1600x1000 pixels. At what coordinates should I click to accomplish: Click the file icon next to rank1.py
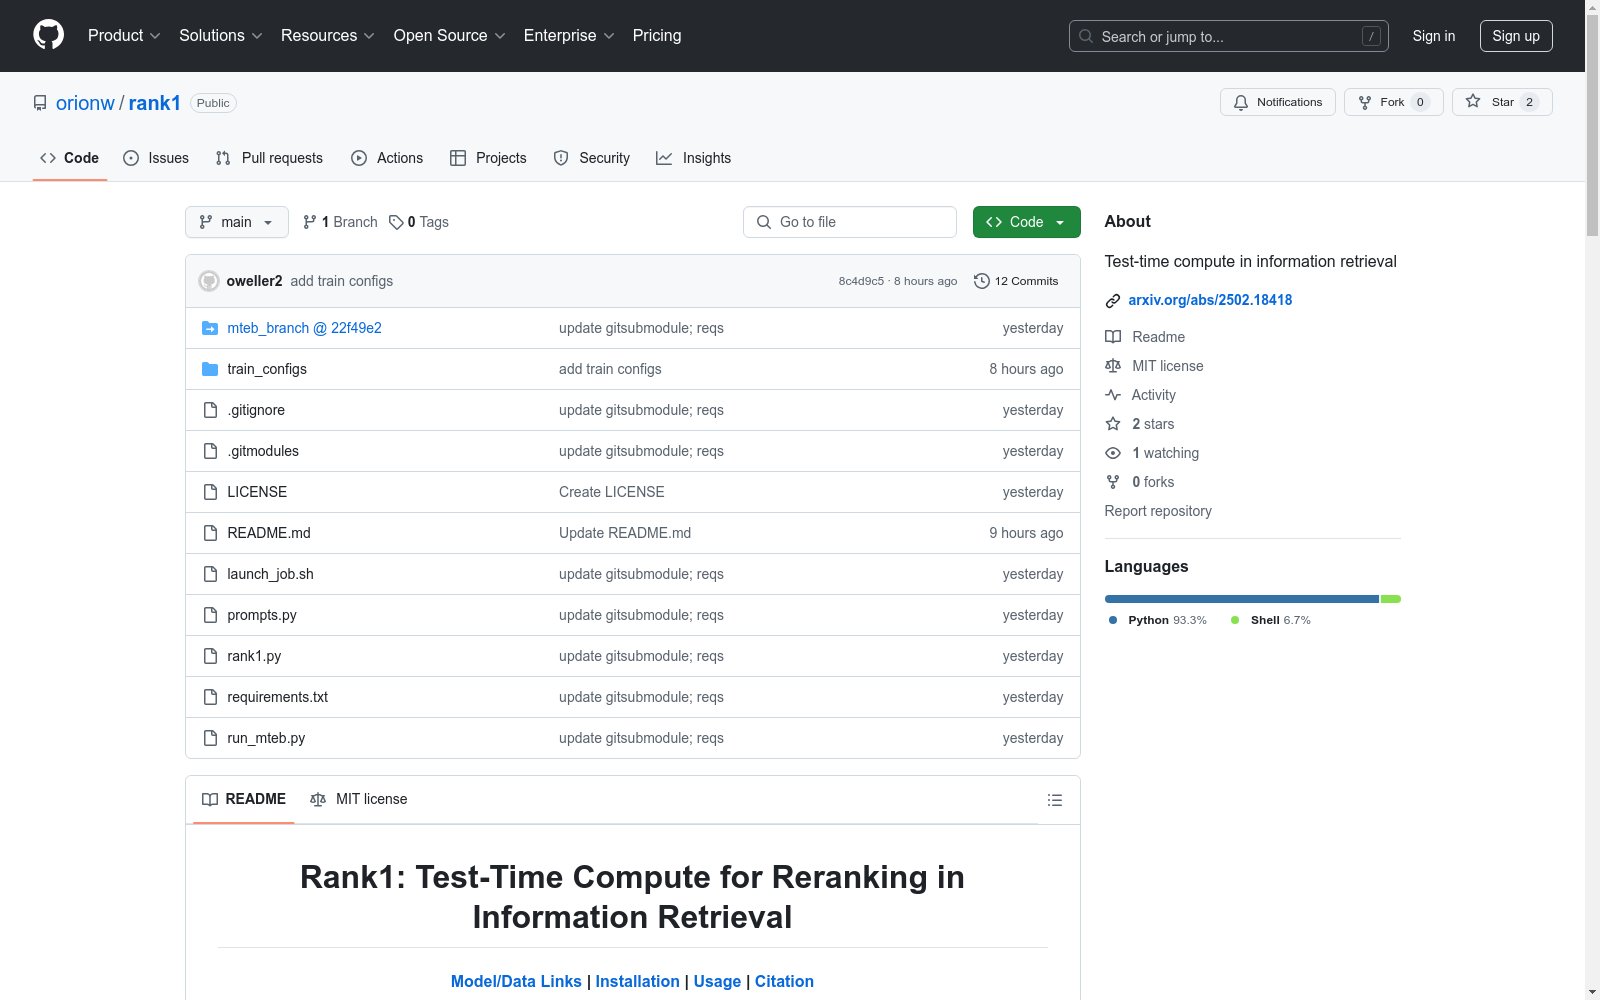coord(210,656)
